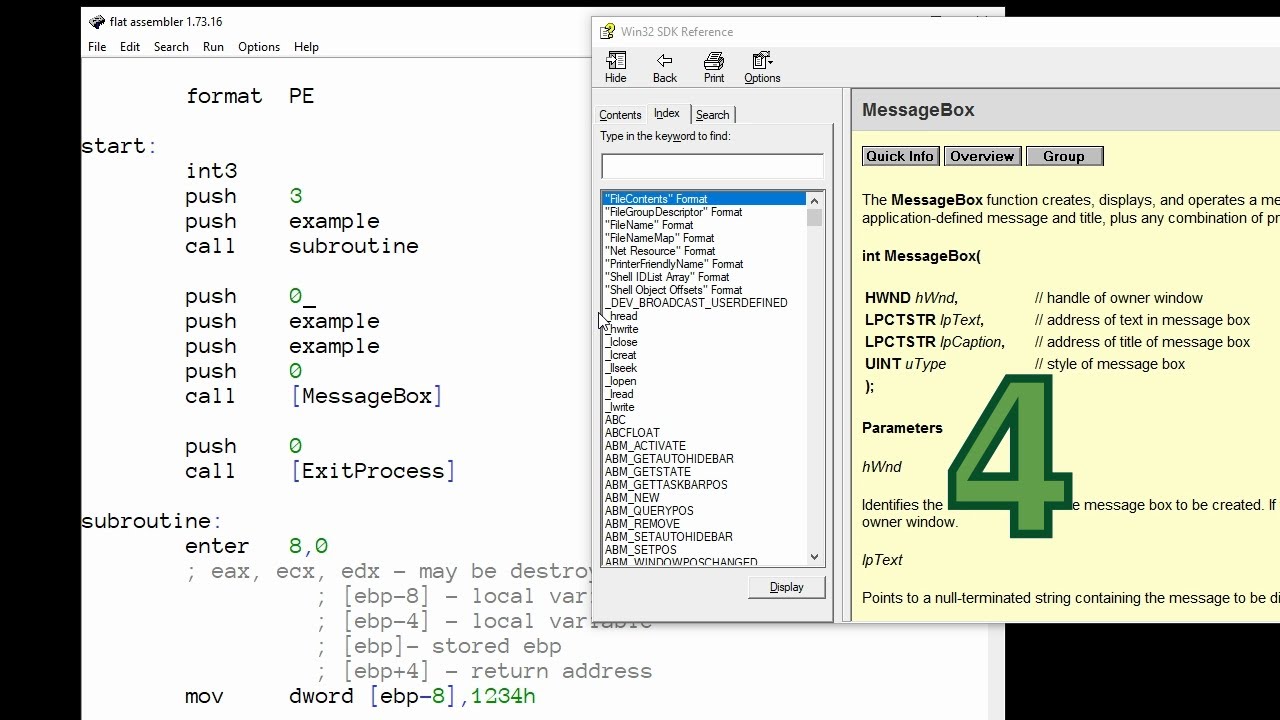Click the index list scroll down arrow

coord(814,557)
